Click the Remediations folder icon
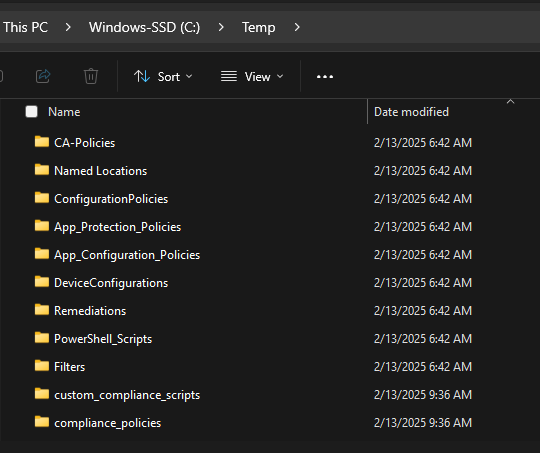 tap(42, 310)
